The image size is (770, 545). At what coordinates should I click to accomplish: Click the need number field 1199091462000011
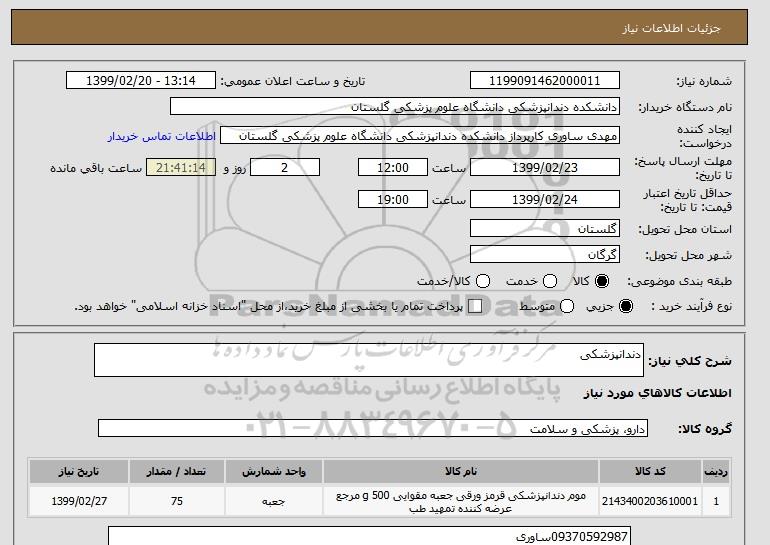545,81
